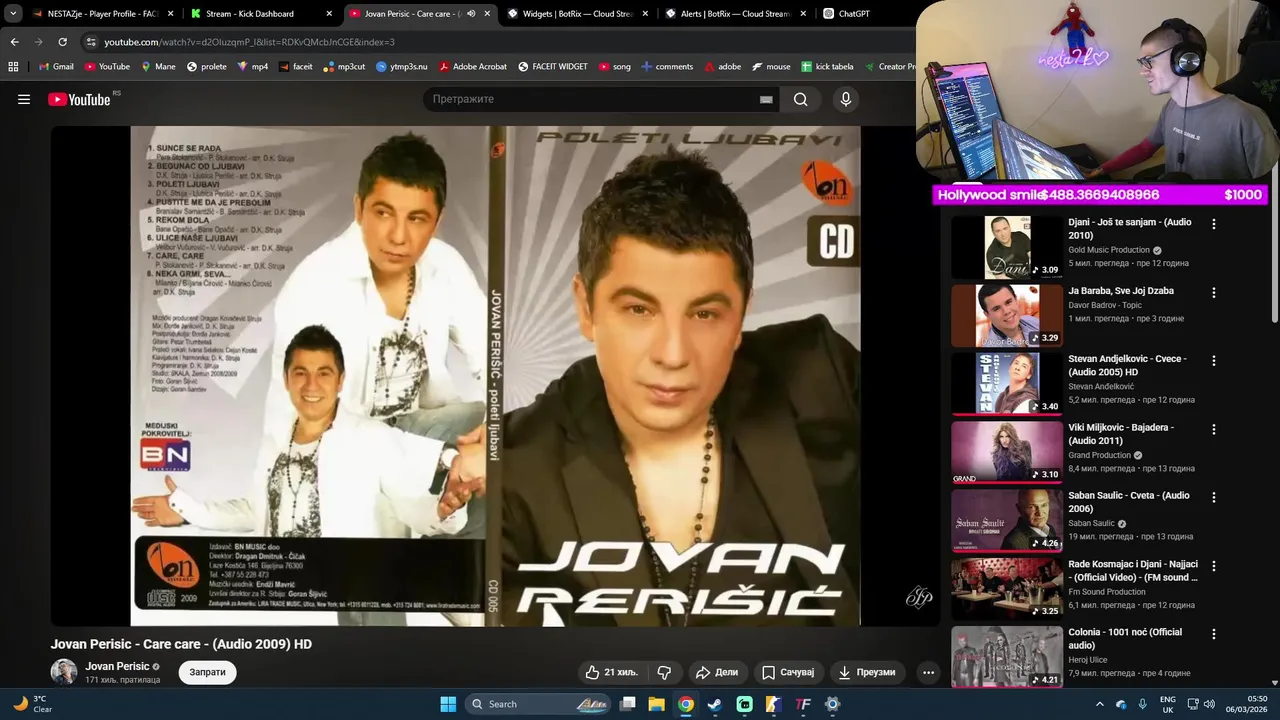This screenshot has width=1280, height=720.
Task: Switch to ChatGPT tab
Action: click(x=854, y=14)
